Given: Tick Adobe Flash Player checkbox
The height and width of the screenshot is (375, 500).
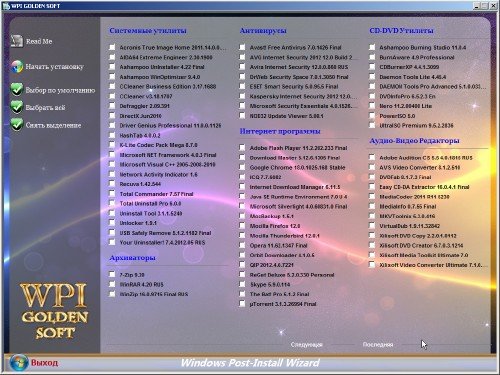Looking at the screenshot, I should coord(242,148).
